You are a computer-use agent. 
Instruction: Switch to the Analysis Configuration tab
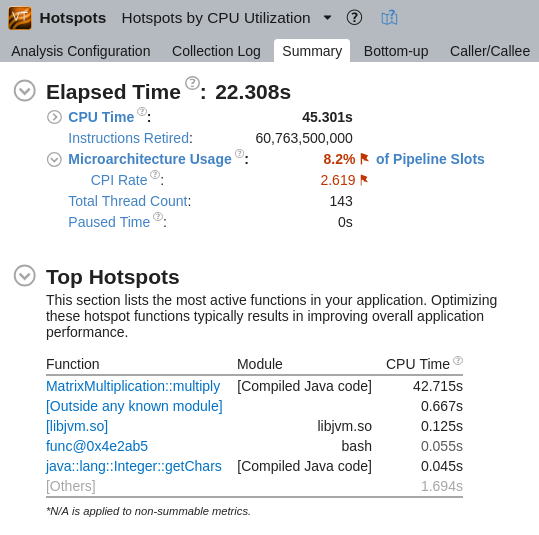click(x=81, y=51)
